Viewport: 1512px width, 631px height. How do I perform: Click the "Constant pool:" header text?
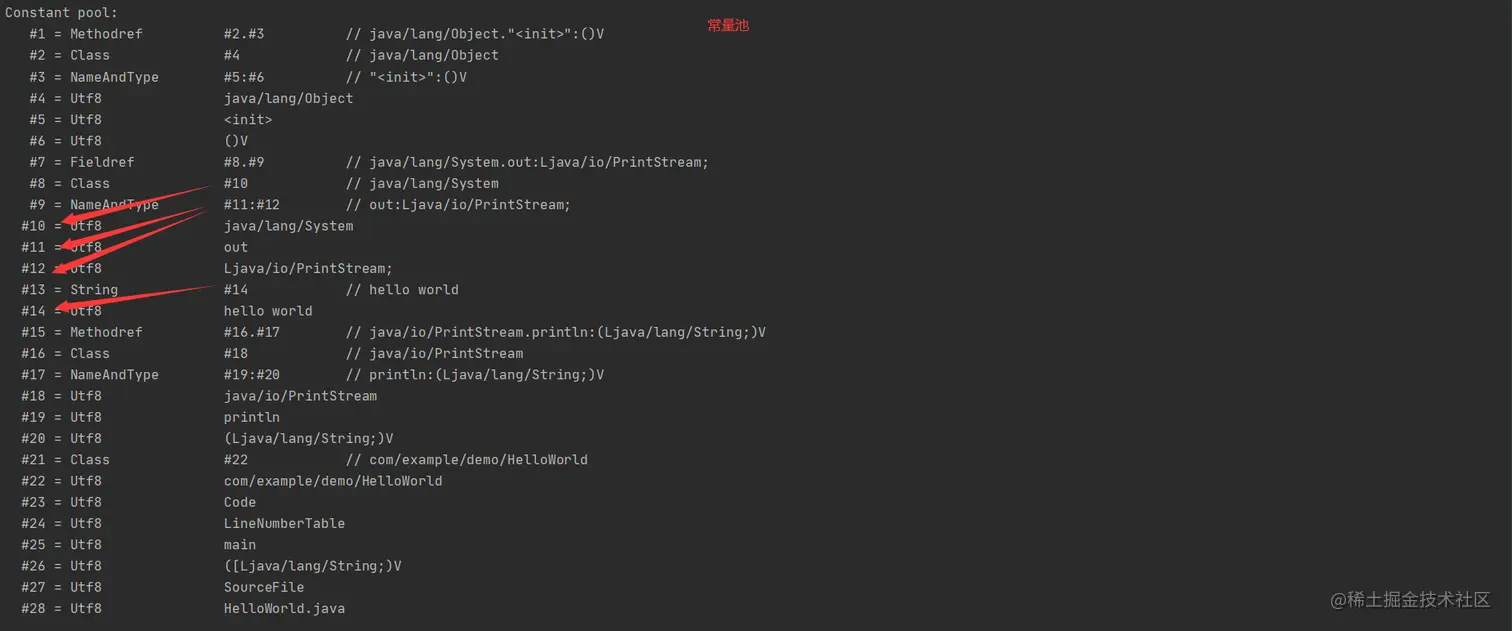61,13
